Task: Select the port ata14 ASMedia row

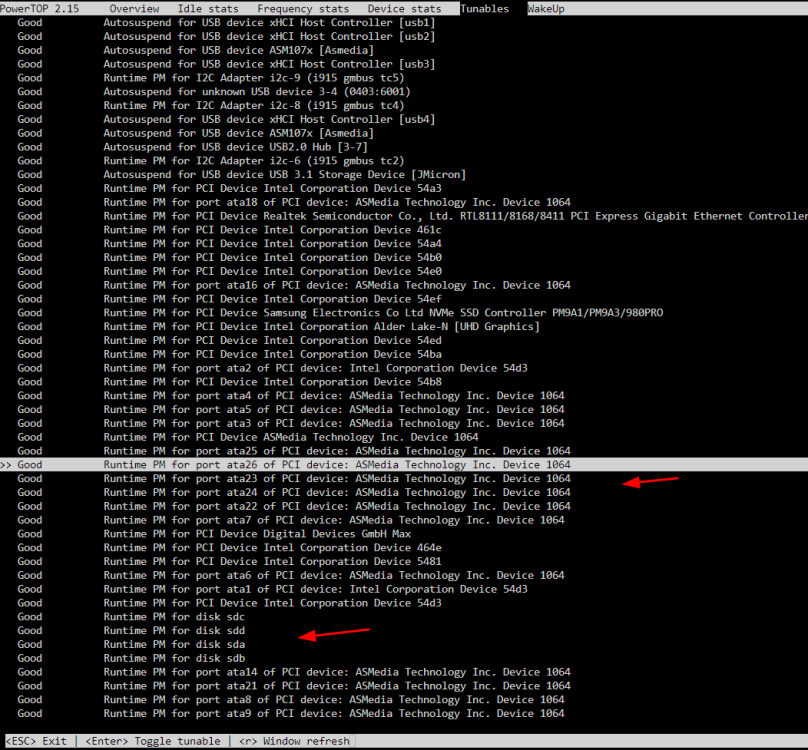Action: coord(404,672)
